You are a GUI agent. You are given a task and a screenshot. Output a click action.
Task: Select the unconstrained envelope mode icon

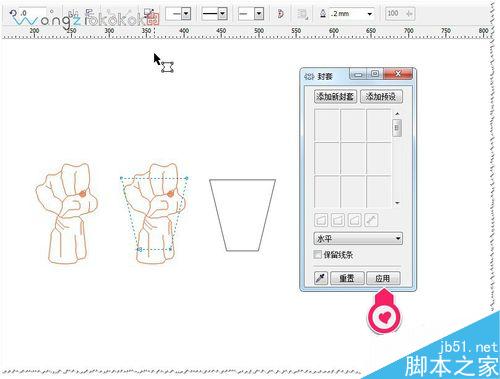(x=371, y=220)
